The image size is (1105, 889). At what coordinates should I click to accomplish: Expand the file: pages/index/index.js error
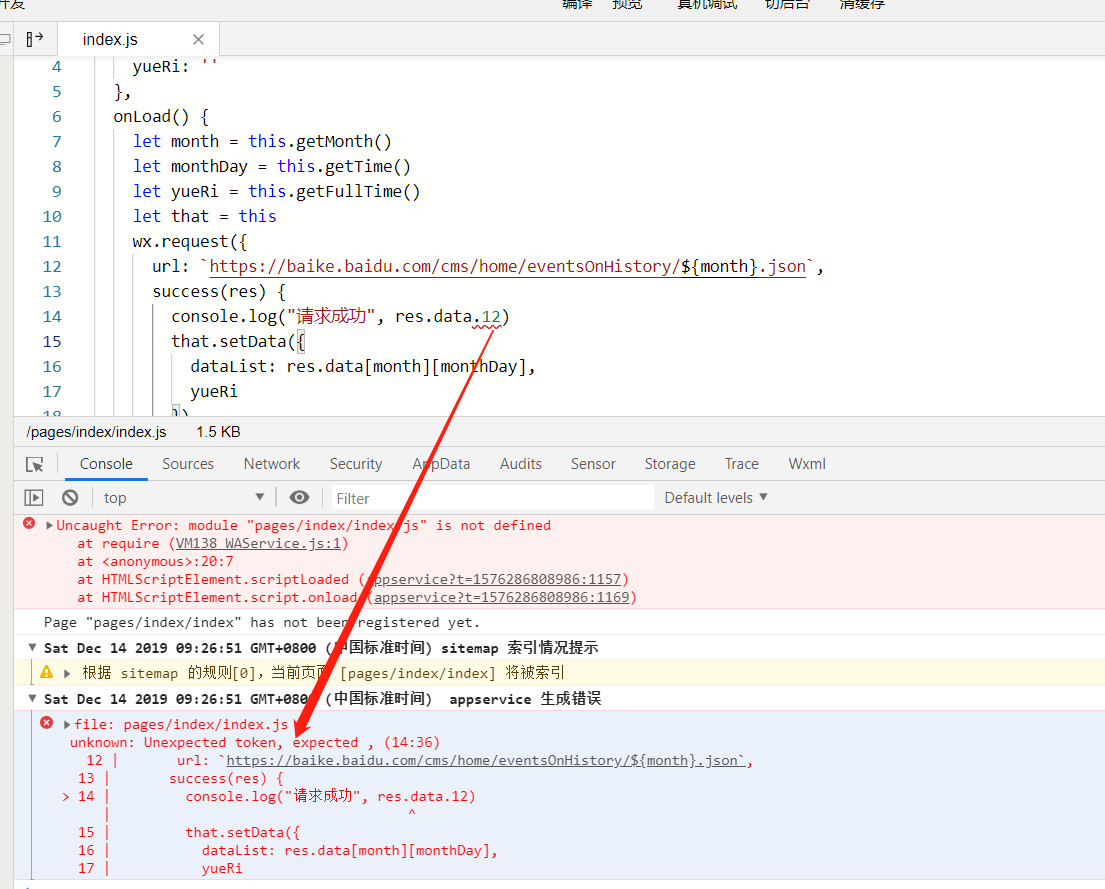coord(67,725)
